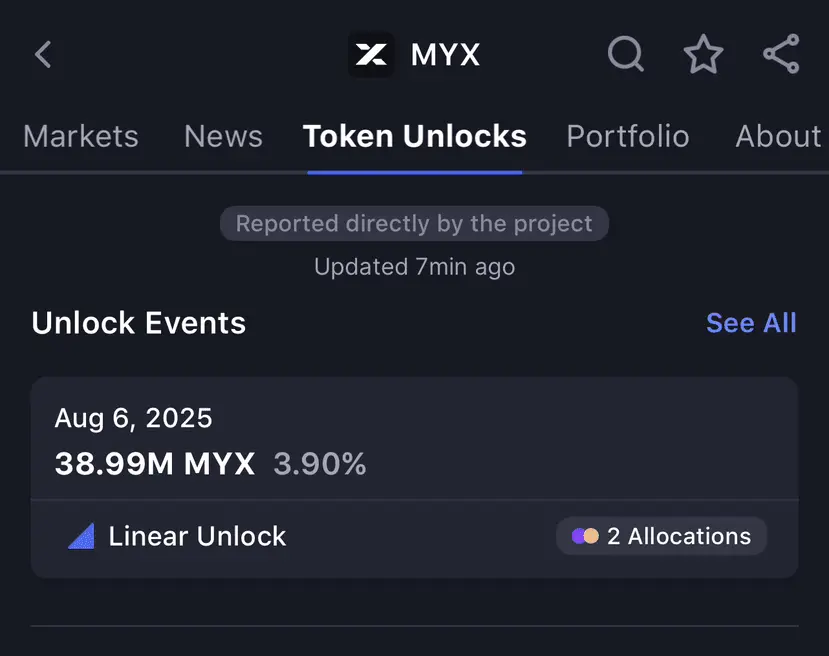Tap the Unlock Events heading
This screenshot has height=656, width=829.
tap(139, 323)
